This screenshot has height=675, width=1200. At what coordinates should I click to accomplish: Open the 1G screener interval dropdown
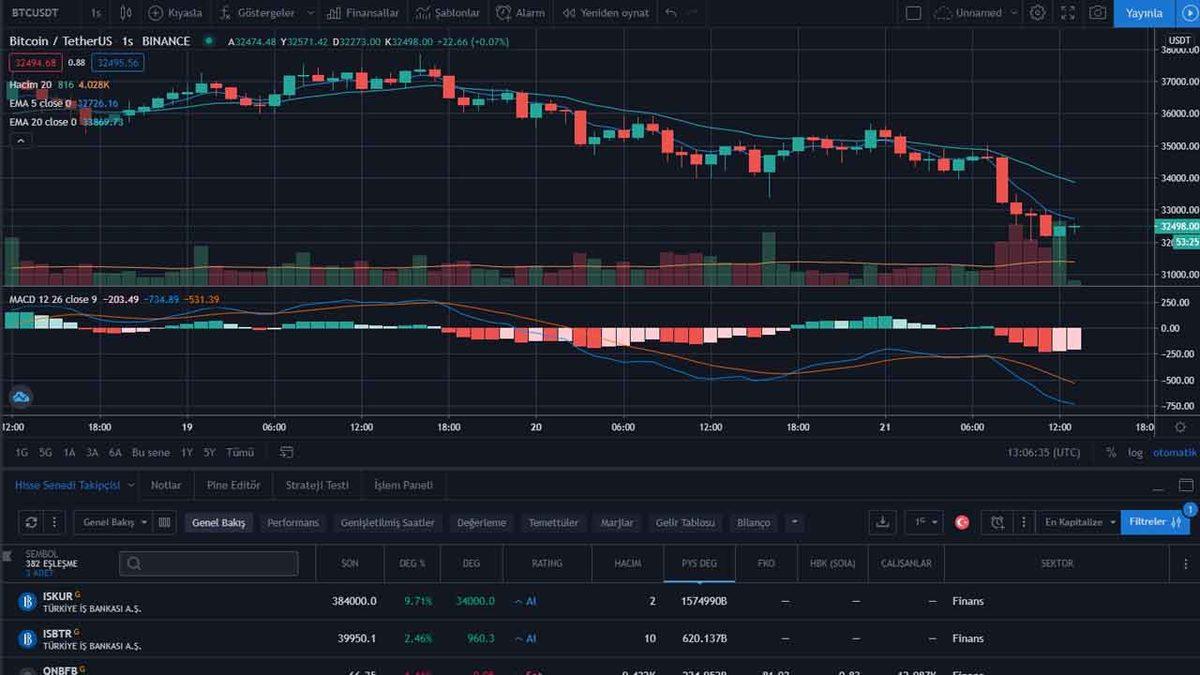click(x=923, y=522)
